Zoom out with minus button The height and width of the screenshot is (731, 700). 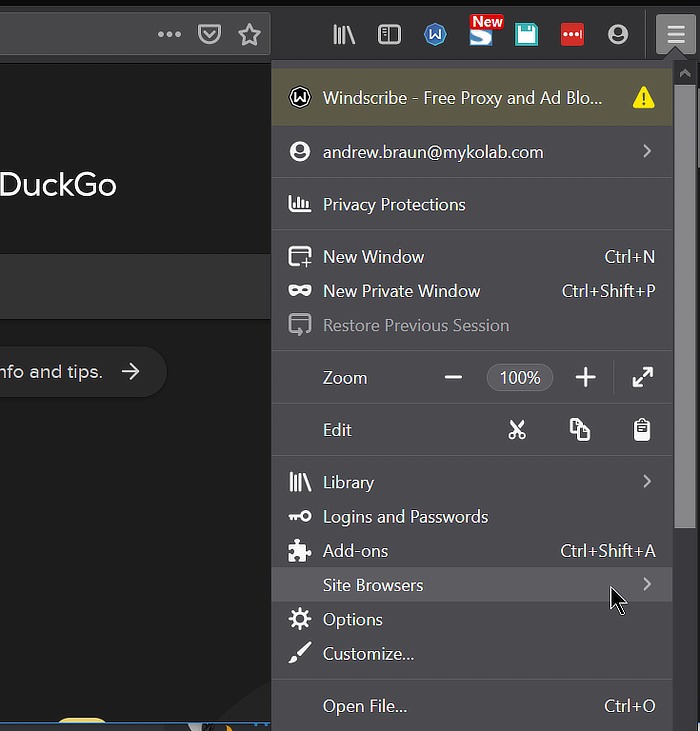coord(453,377)
